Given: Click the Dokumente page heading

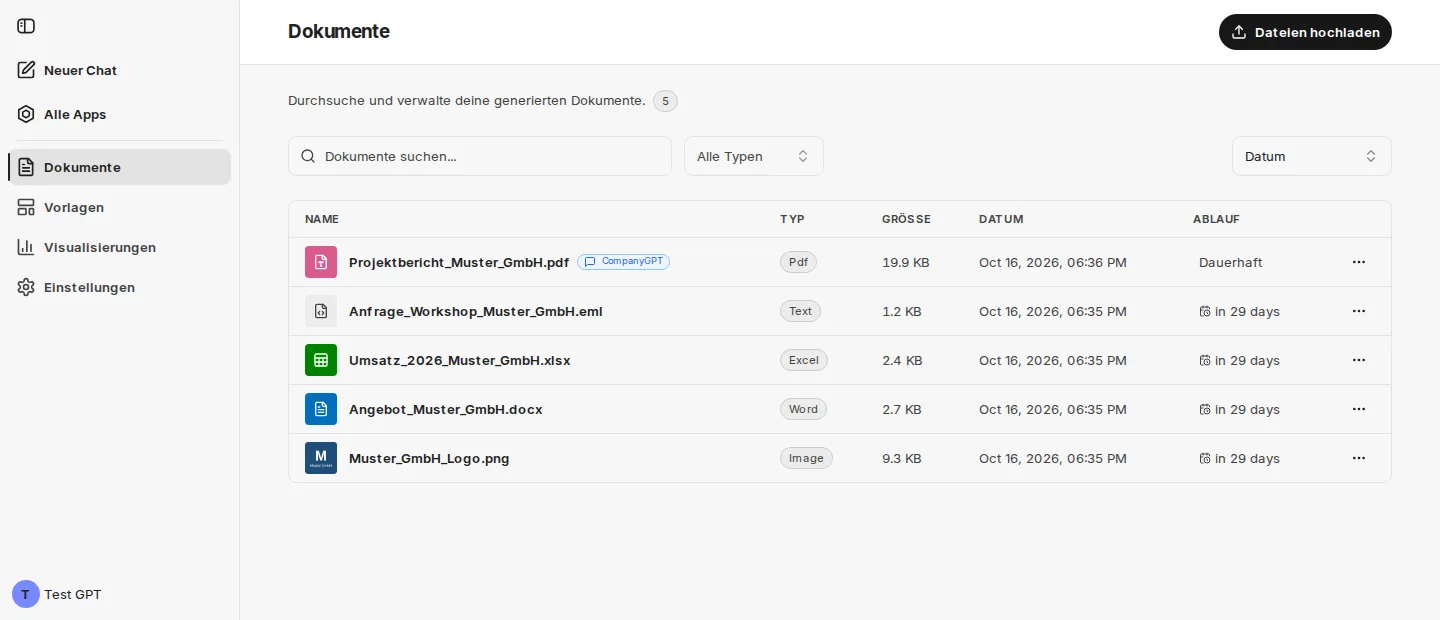Looking at the screenshot, I should tap(339, 31).
